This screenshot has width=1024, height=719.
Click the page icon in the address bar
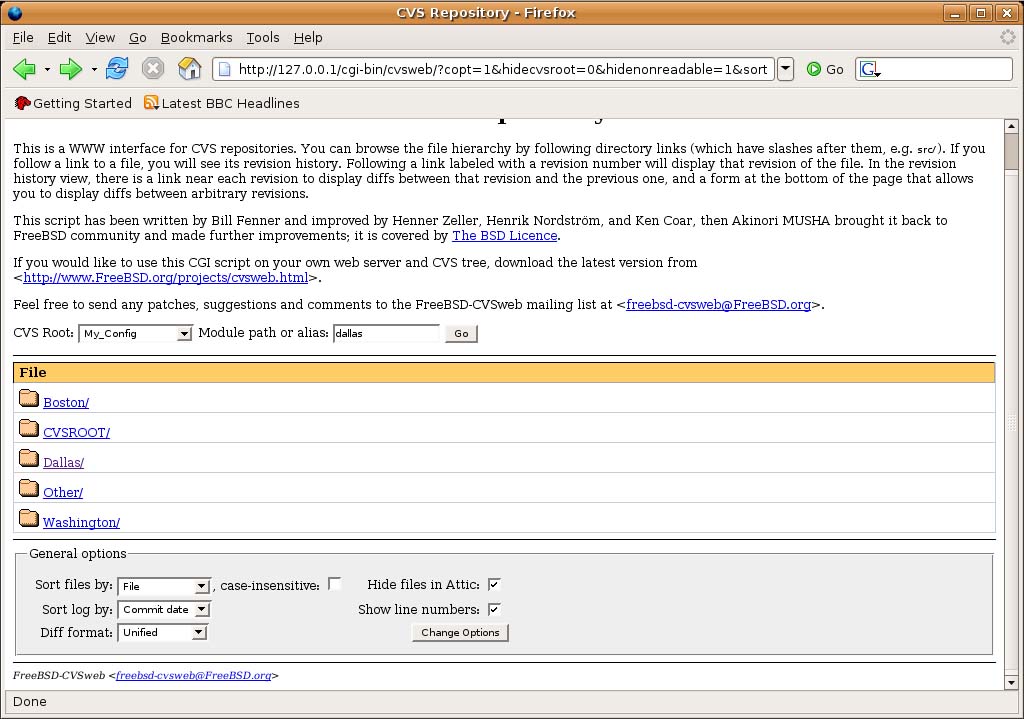224,69
